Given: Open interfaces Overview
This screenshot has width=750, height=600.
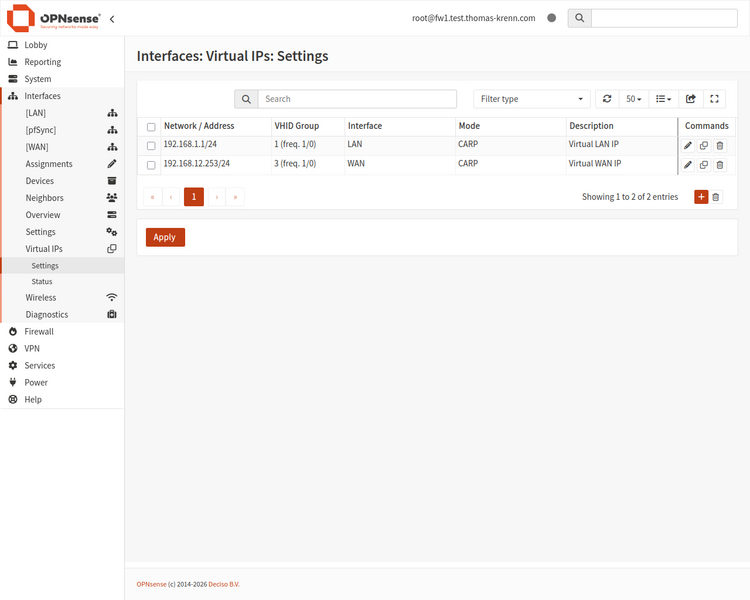Looking at the screenshot, I should point(43,215).
